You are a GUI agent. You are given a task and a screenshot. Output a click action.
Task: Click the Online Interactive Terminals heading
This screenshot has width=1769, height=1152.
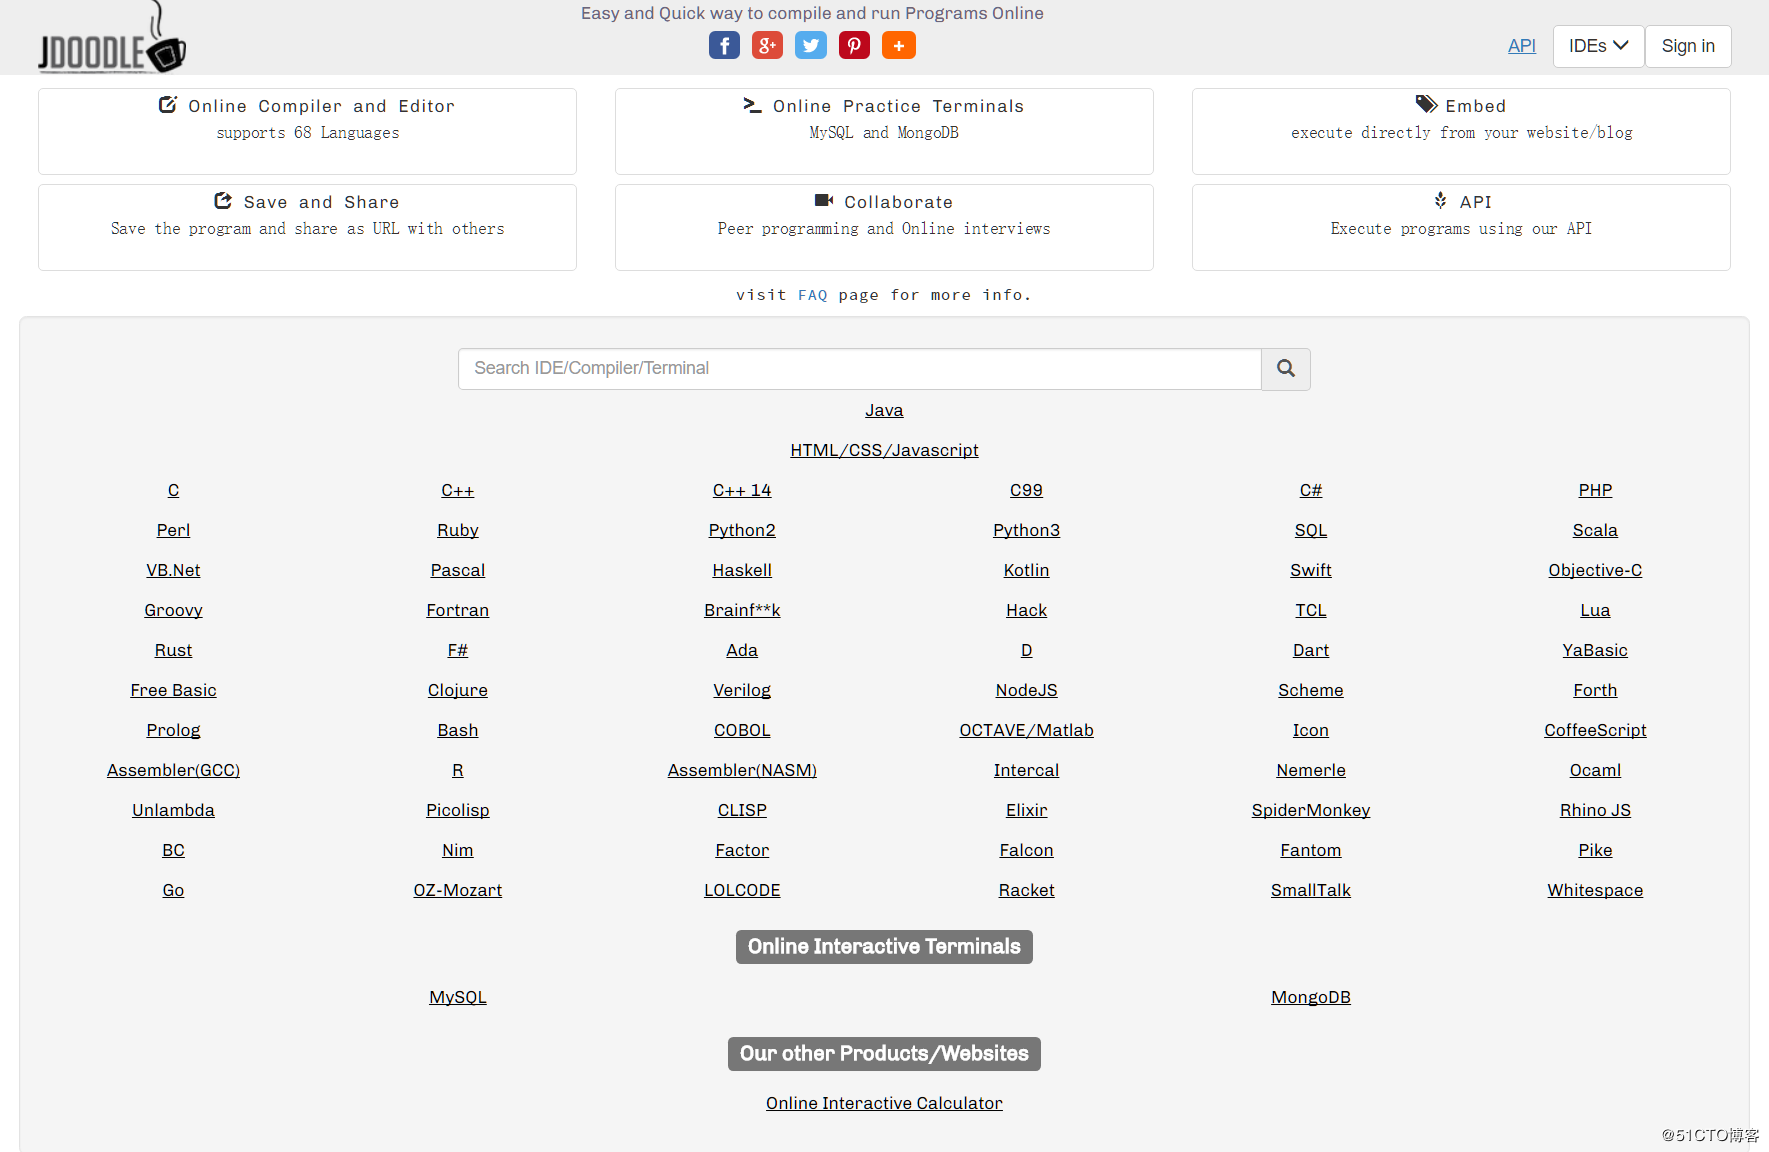[884, 947]
